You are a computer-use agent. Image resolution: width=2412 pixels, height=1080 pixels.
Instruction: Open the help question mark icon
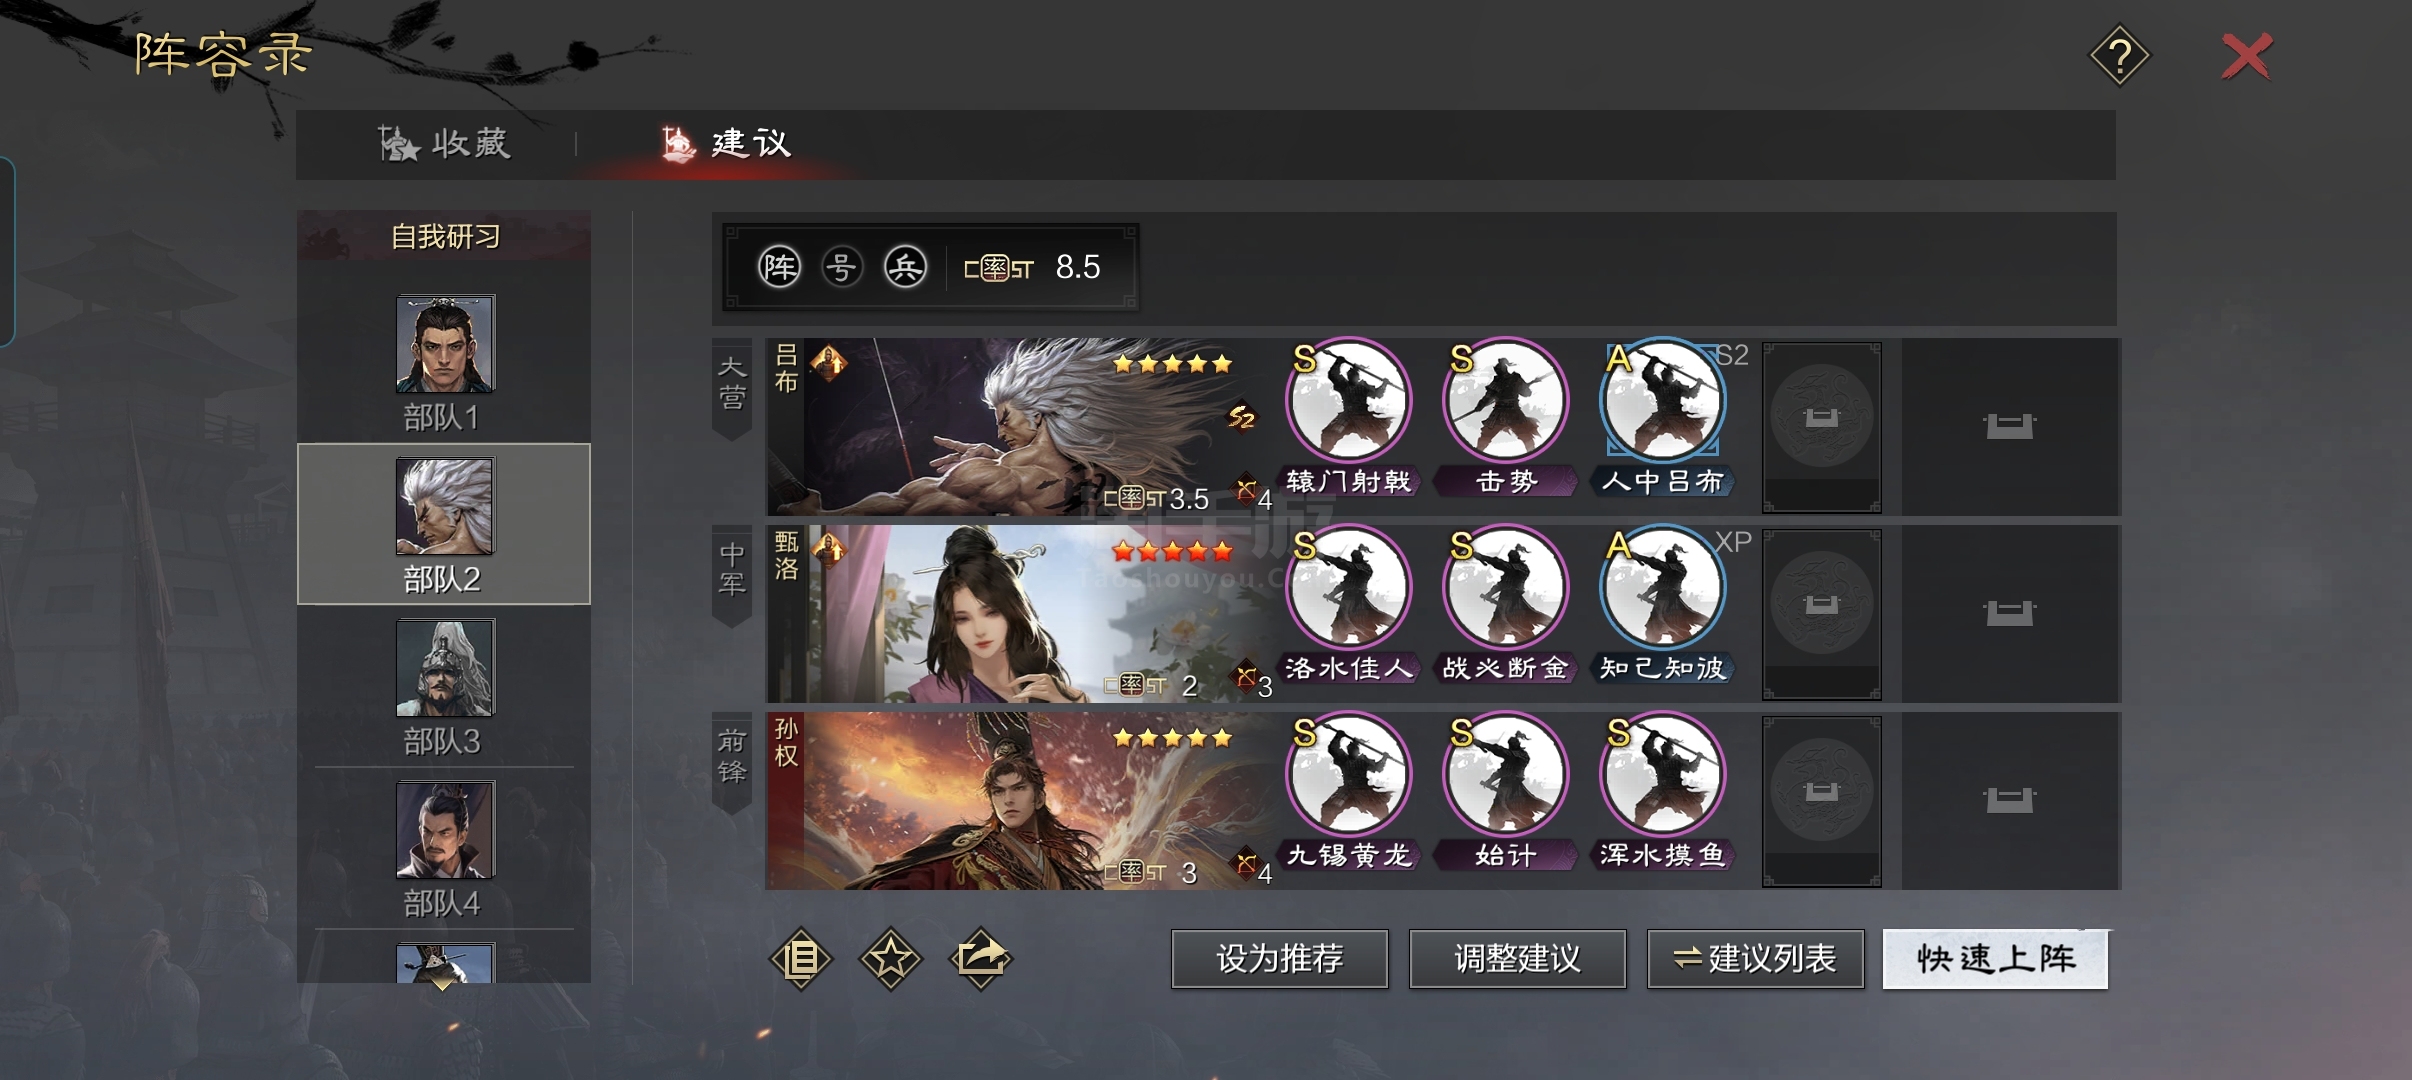[x=2119, y=56]
